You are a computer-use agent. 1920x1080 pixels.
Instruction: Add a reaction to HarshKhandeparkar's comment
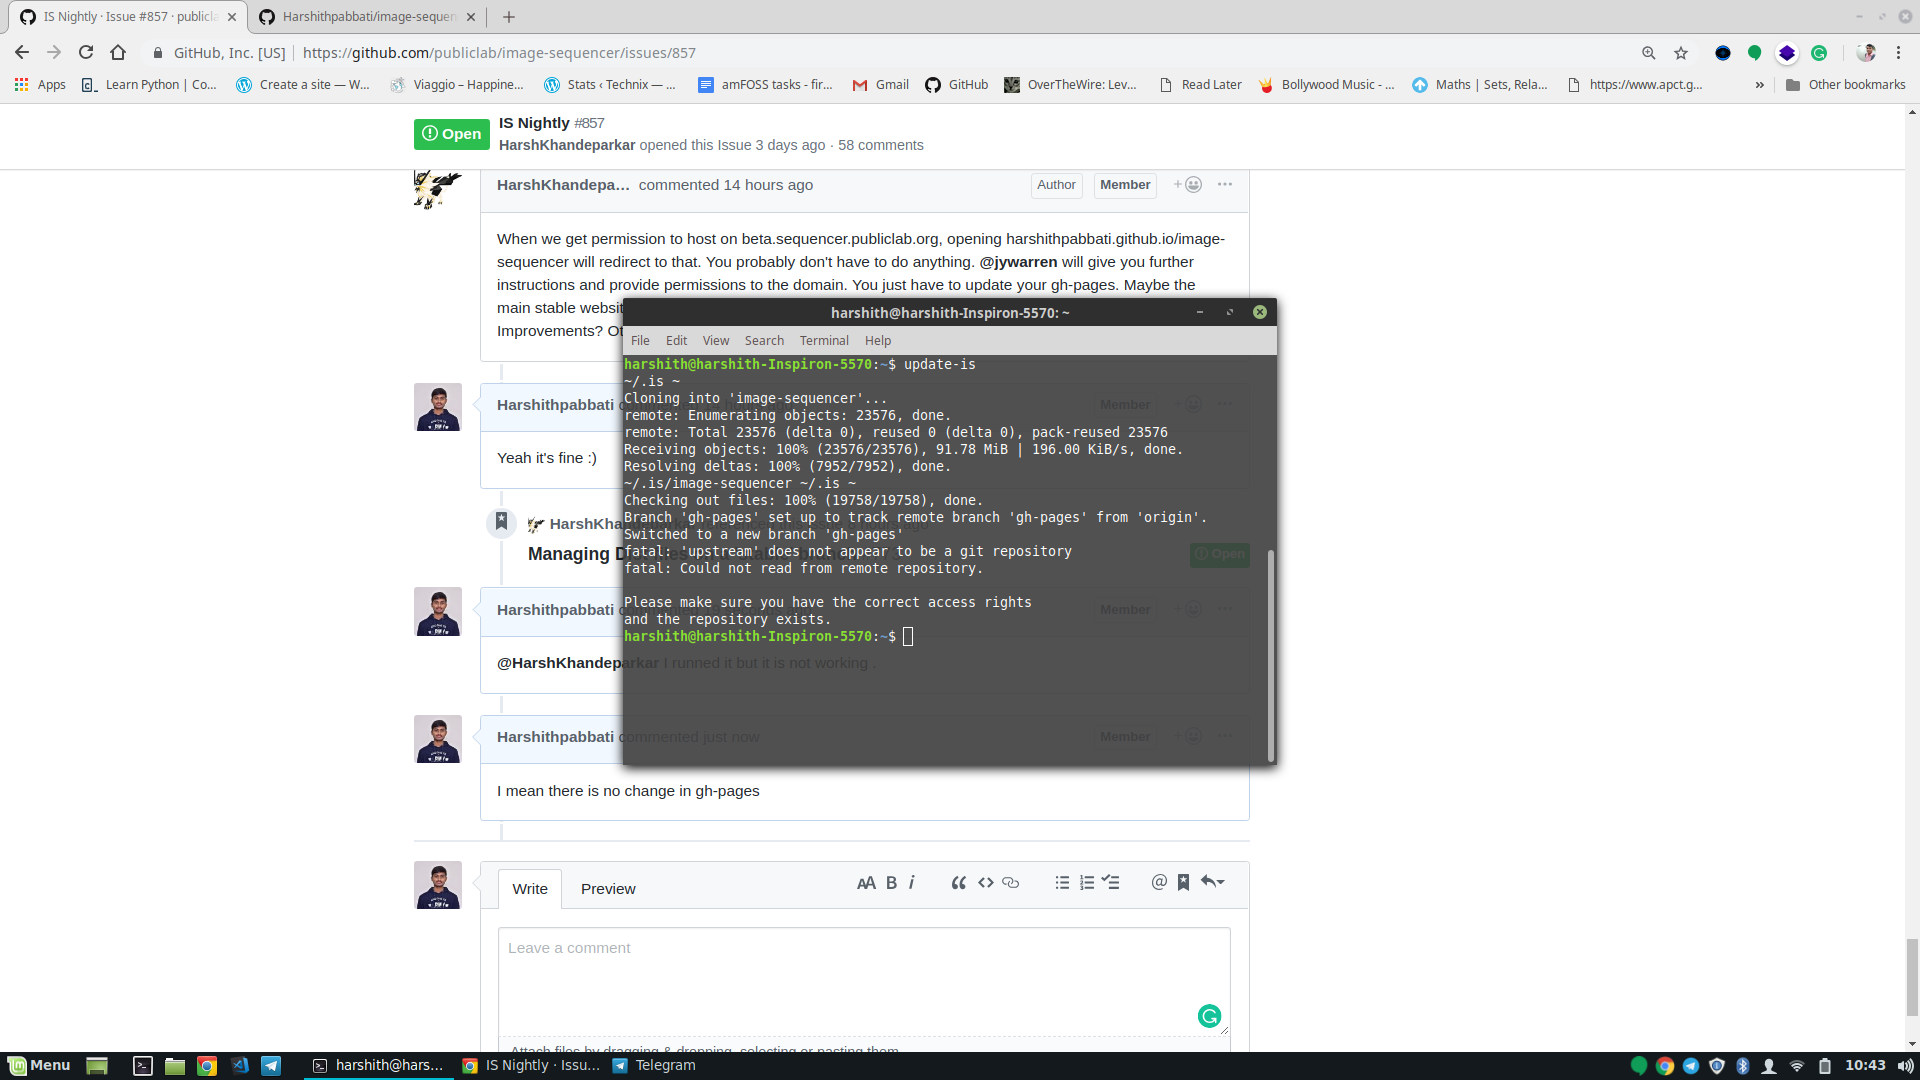1187,185
